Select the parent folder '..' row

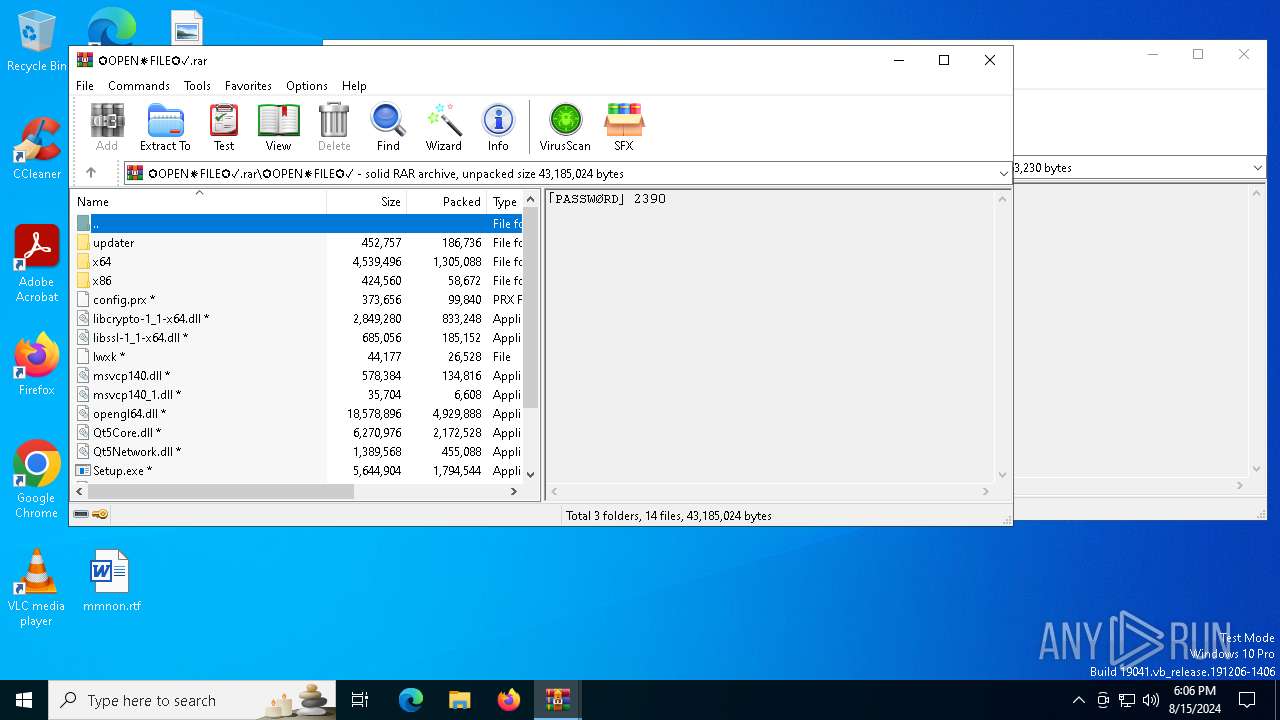(x=298, y=224)
